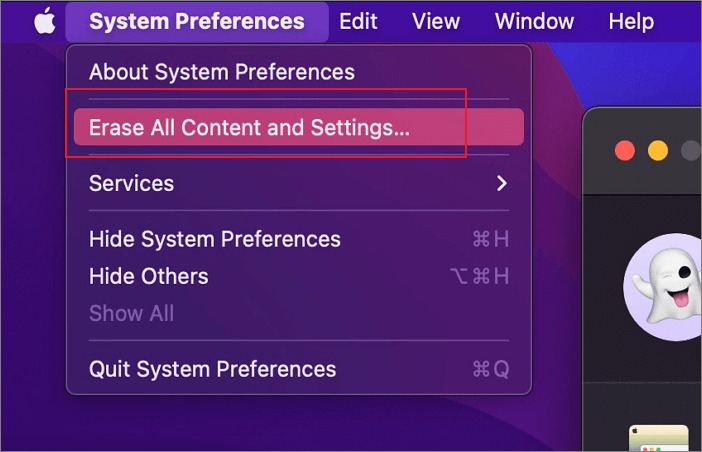Open the View menu

pos(436,21)
